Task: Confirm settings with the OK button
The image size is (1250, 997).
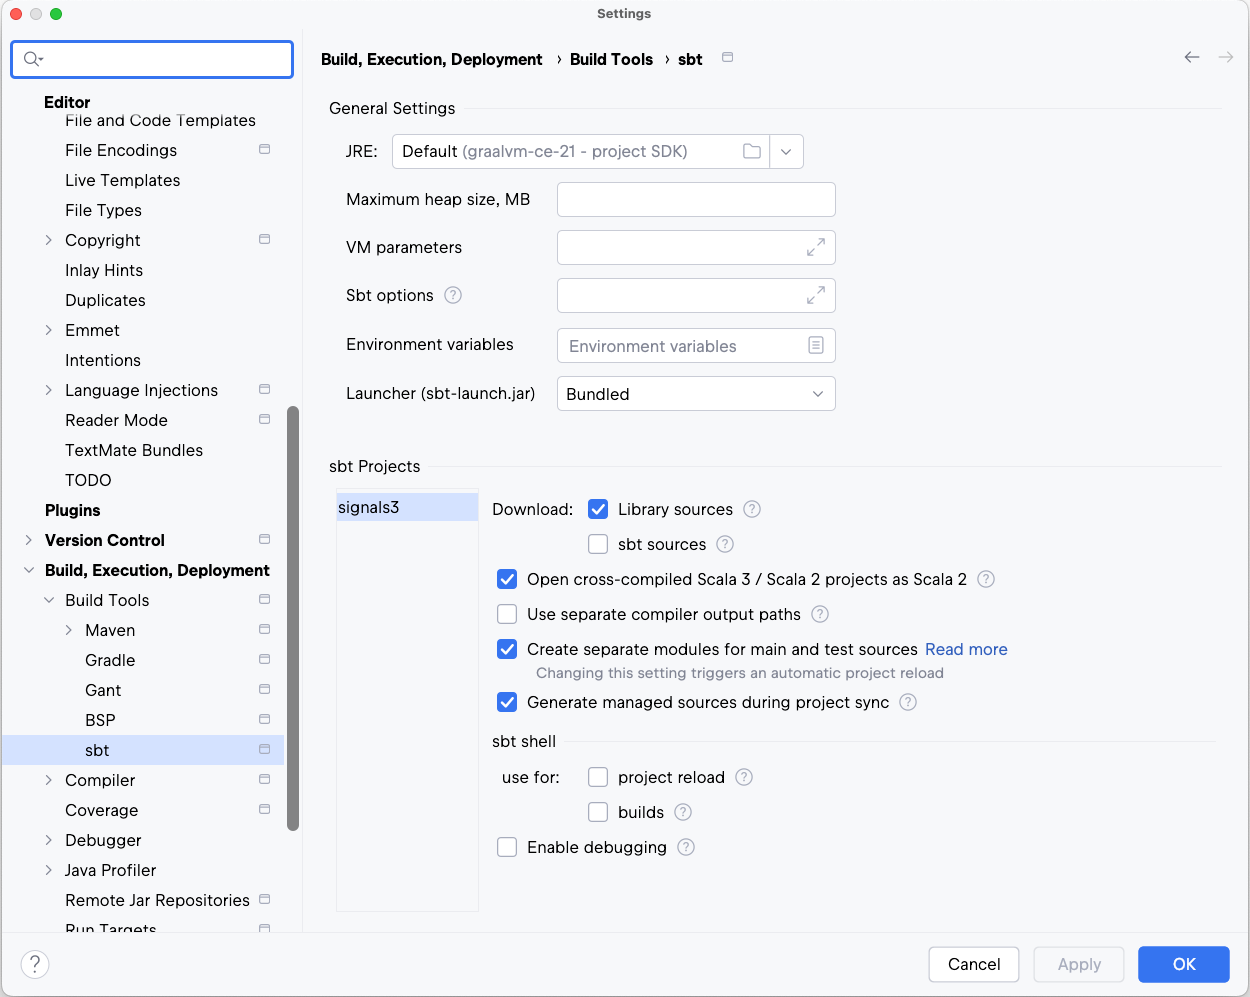Action: 1183,964
